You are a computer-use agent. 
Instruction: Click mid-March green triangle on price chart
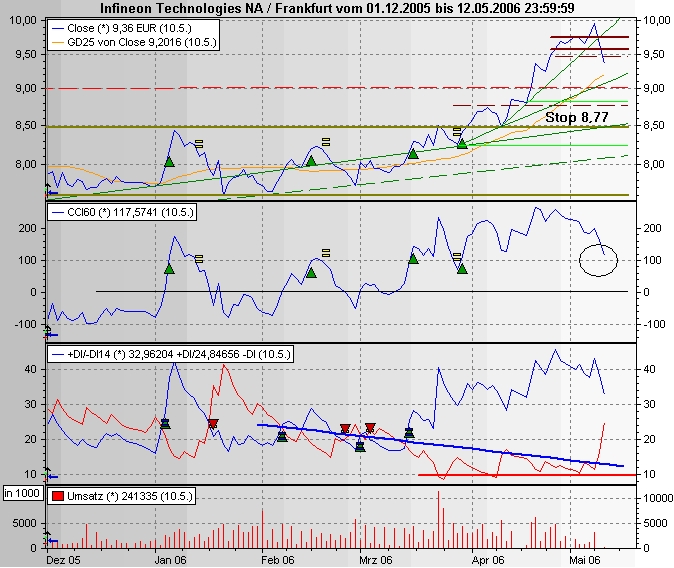(413, 154)
